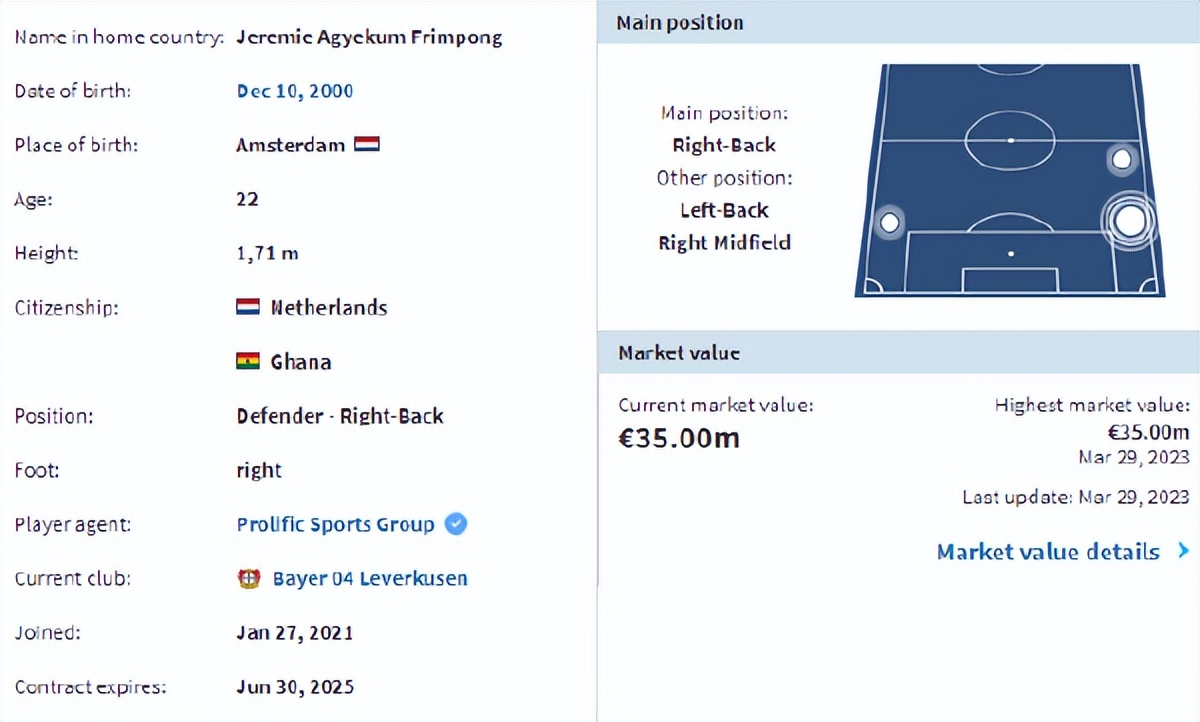Click the Market value section header
1200x722 pixels.
[x=679, y=353]
